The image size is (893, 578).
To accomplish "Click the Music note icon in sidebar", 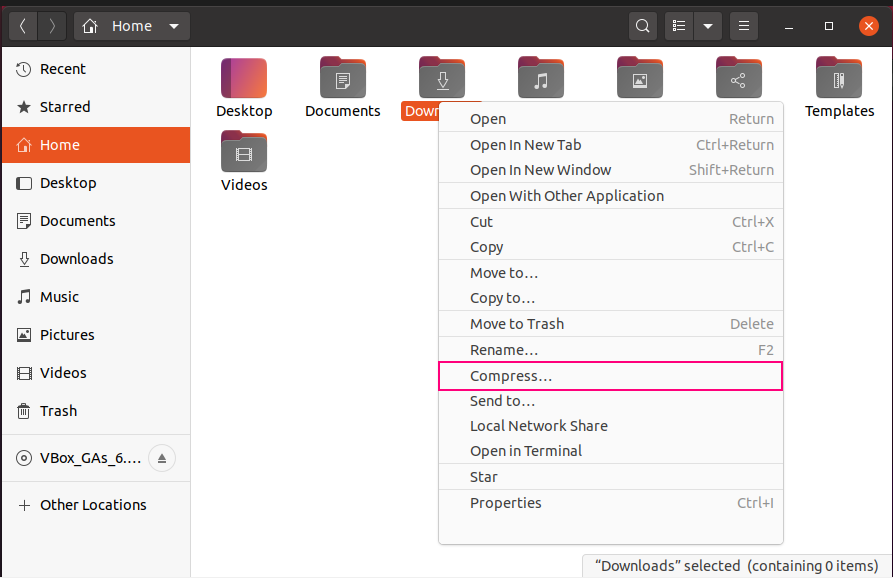I will [x=23, y=297].
